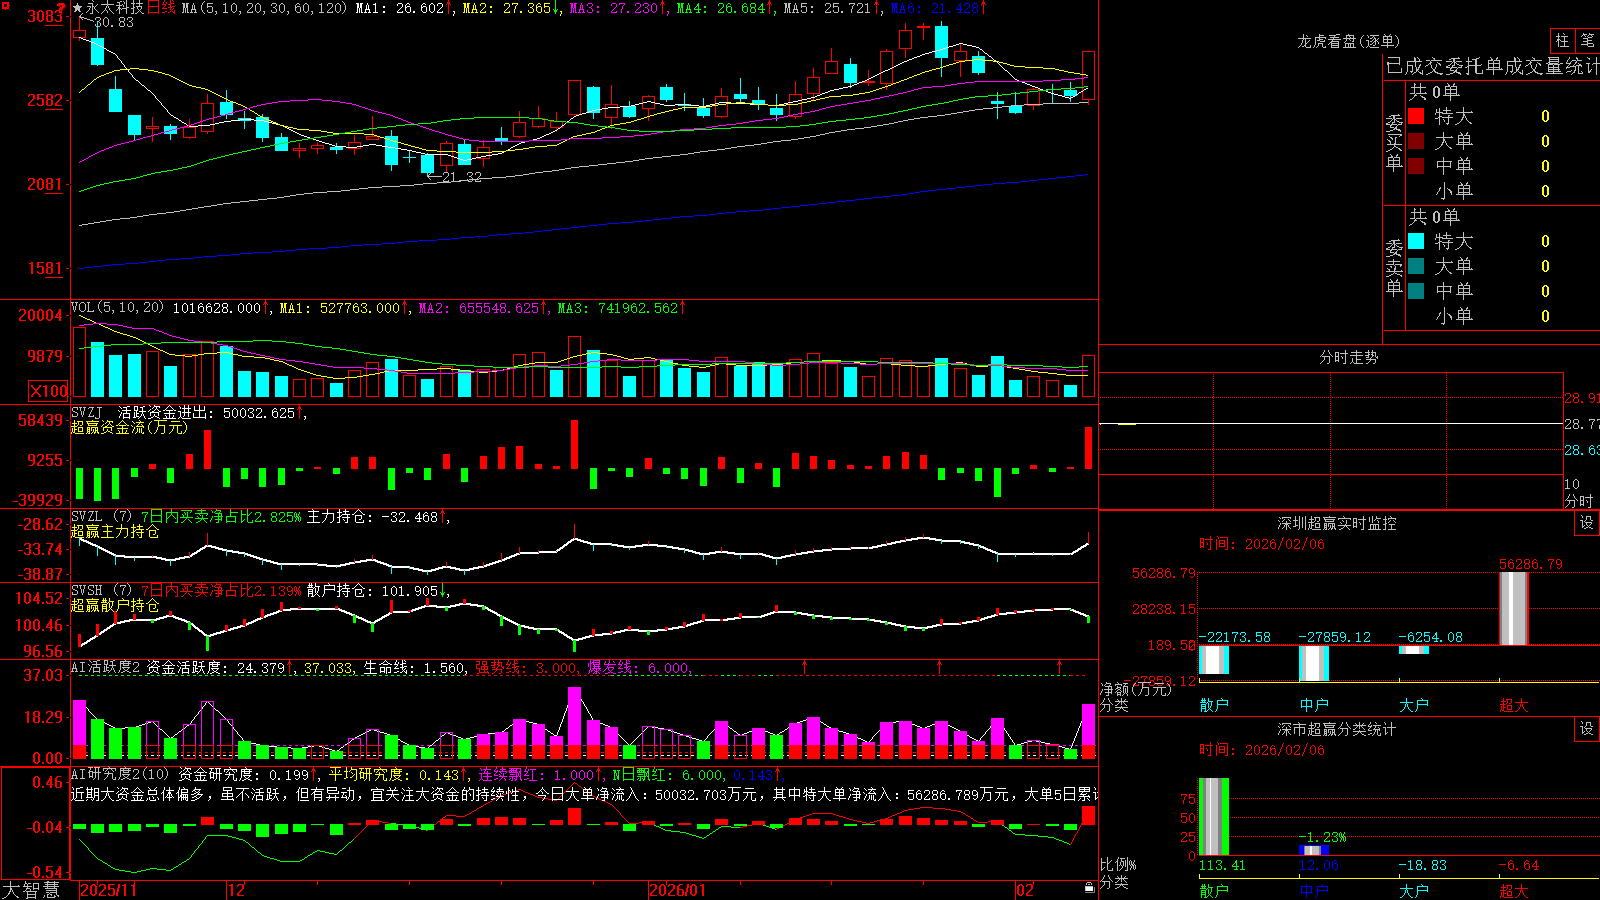Screen dimensions: 1600x900
Task: Click the tall 超大 bar labeled 56286.79
Action: pos(1514,608)
